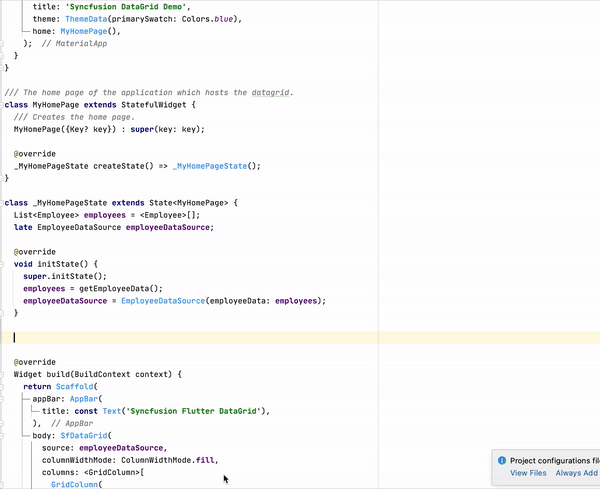Click View Files link in notification
The image size is (600, 489).
point(528,473)
